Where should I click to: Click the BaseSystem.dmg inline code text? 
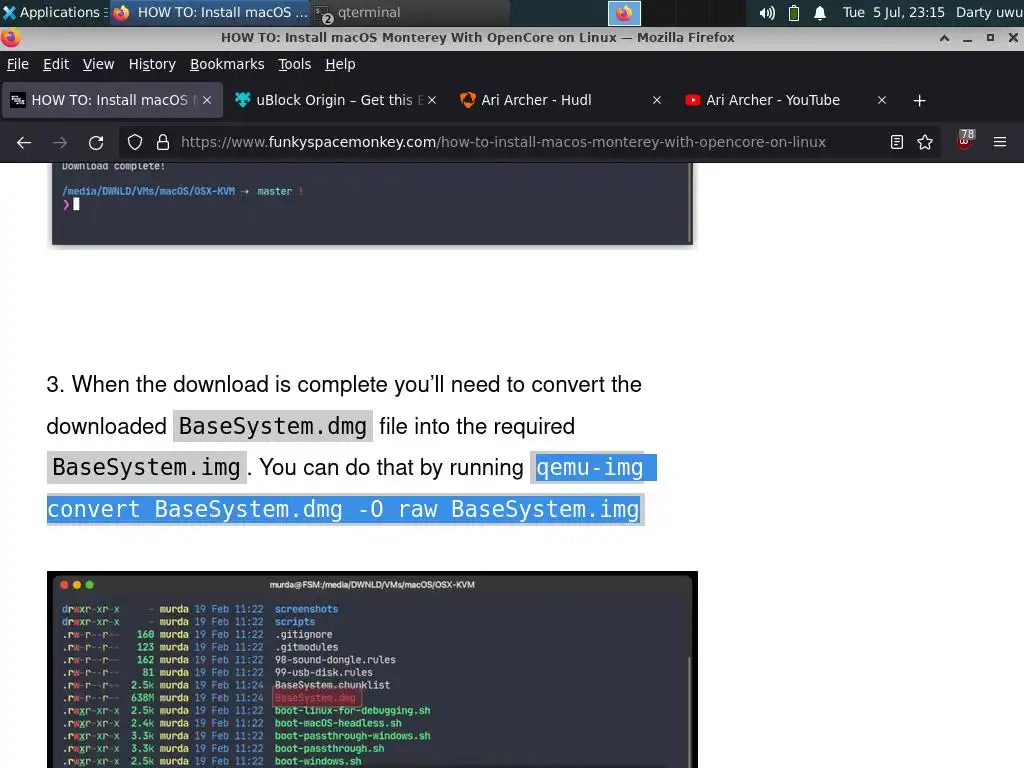(x=273, y=426)
